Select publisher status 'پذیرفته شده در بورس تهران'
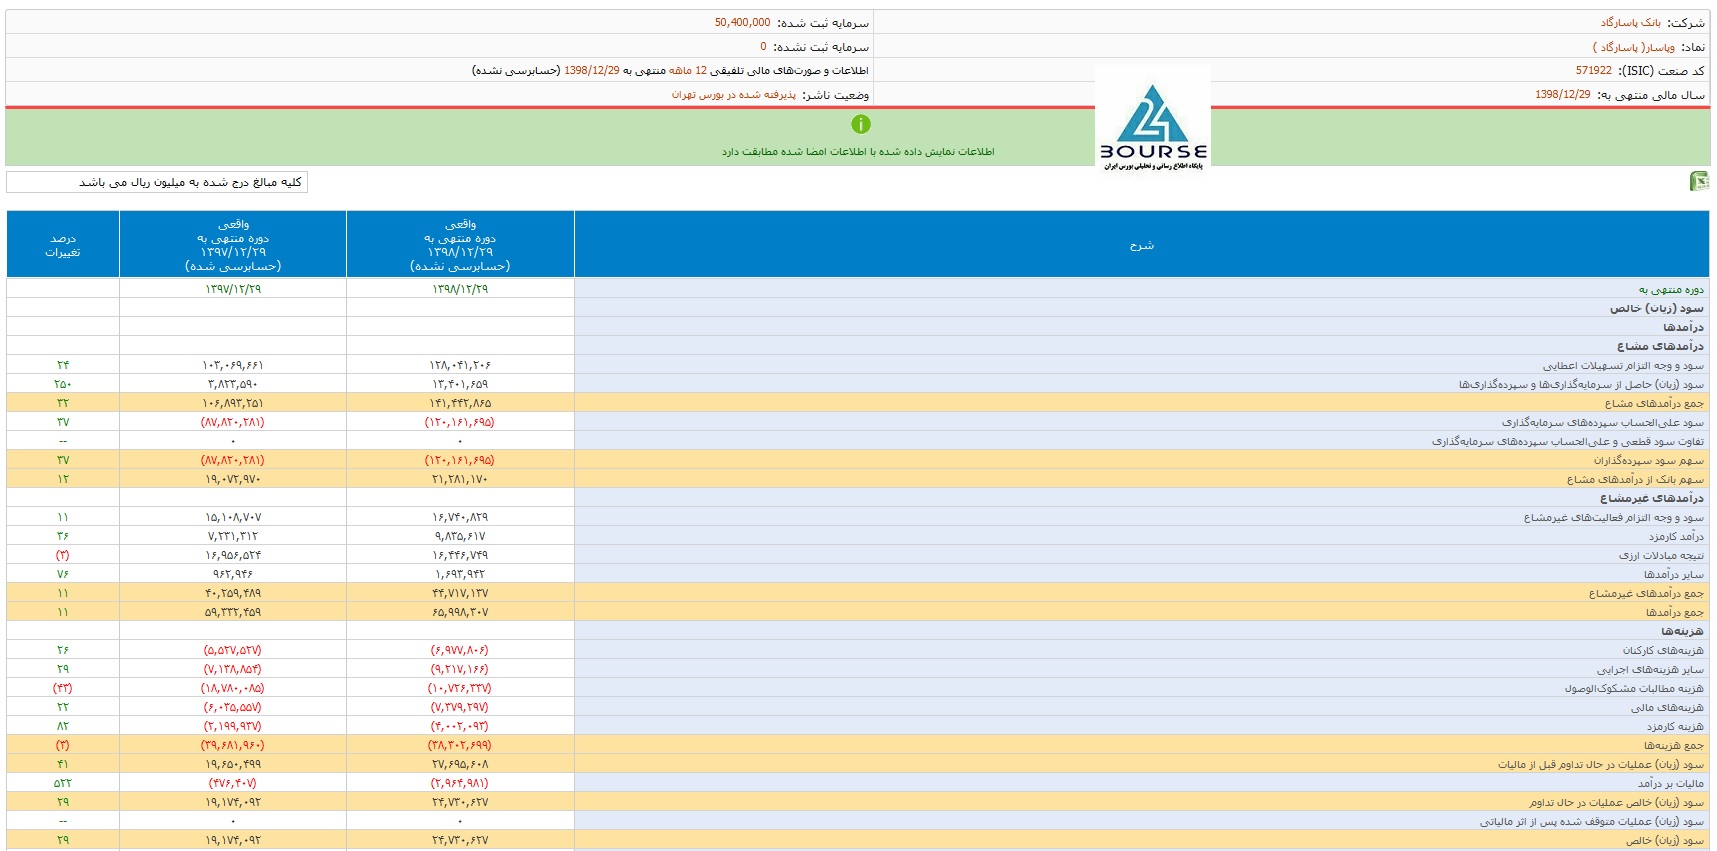 (734, 94)
